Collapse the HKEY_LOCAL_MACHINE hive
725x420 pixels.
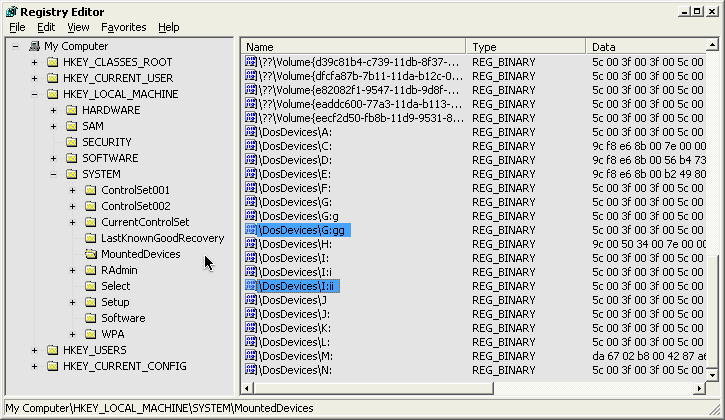[35, 94]
